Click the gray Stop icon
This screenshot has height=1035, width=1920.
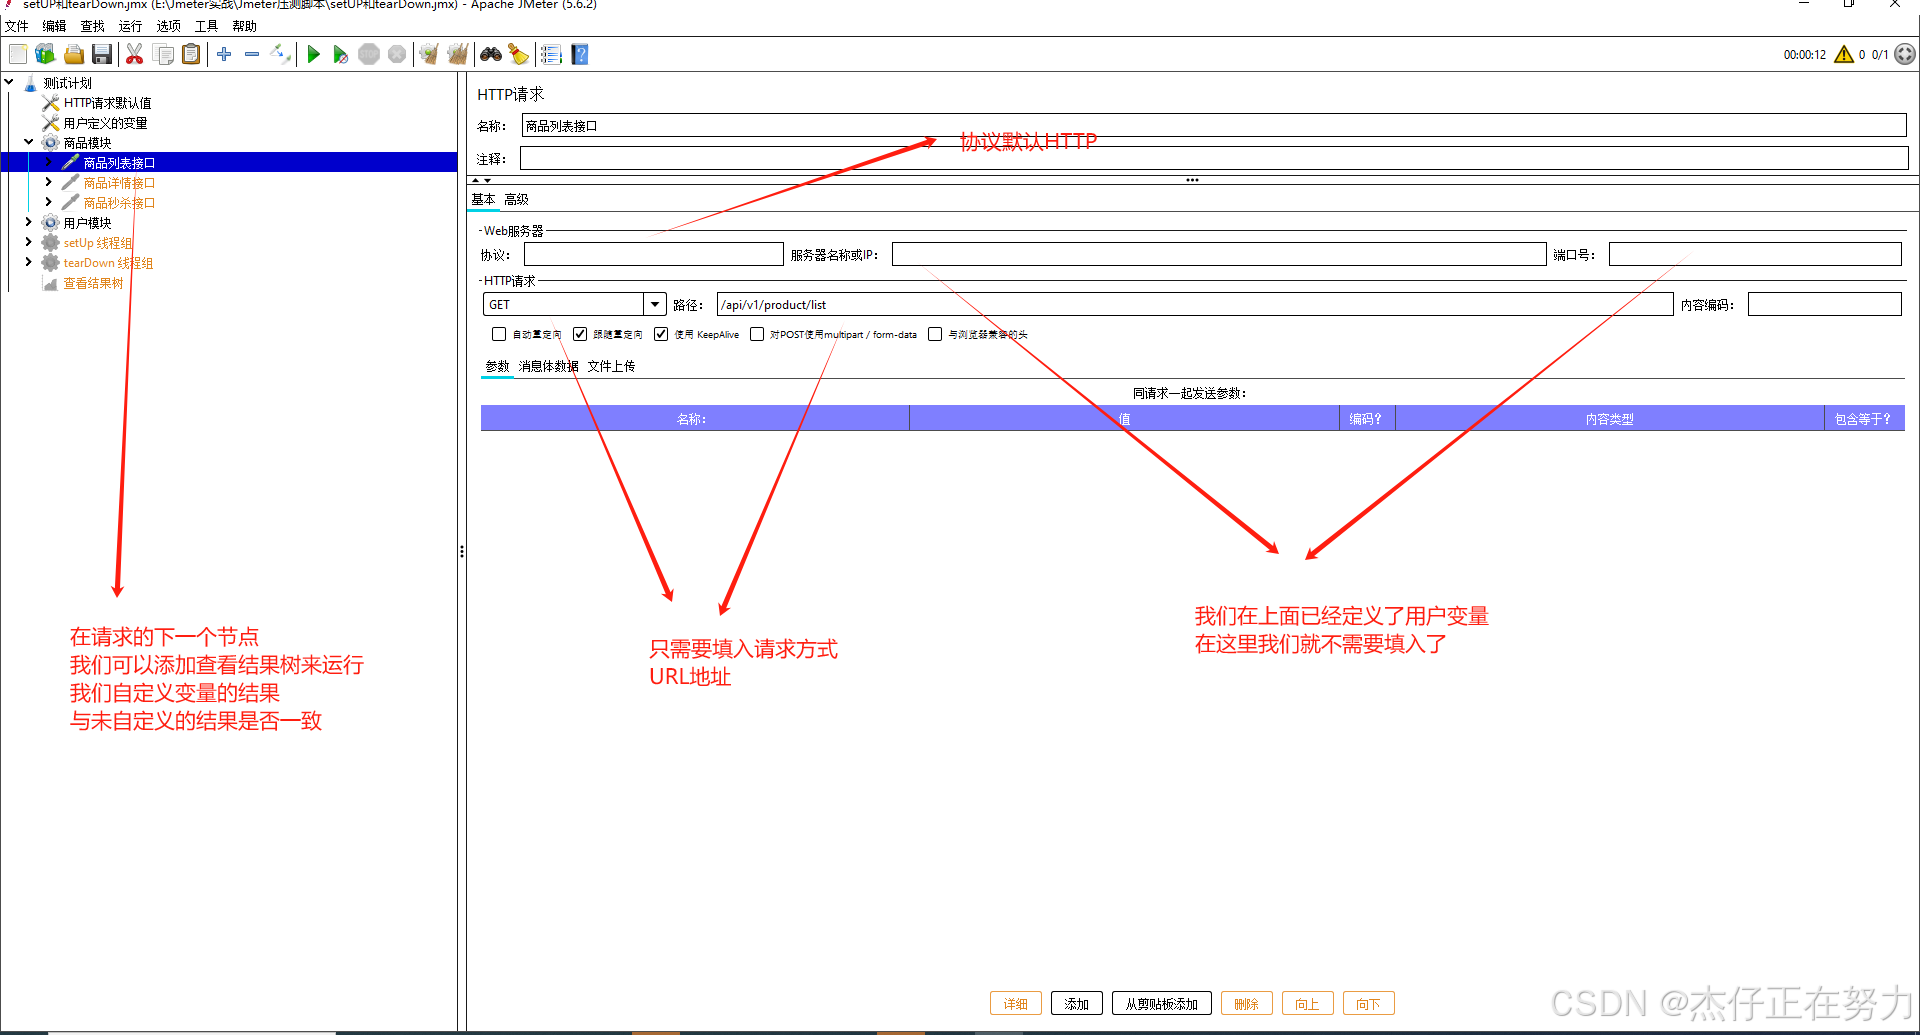[x=369, y=54]
